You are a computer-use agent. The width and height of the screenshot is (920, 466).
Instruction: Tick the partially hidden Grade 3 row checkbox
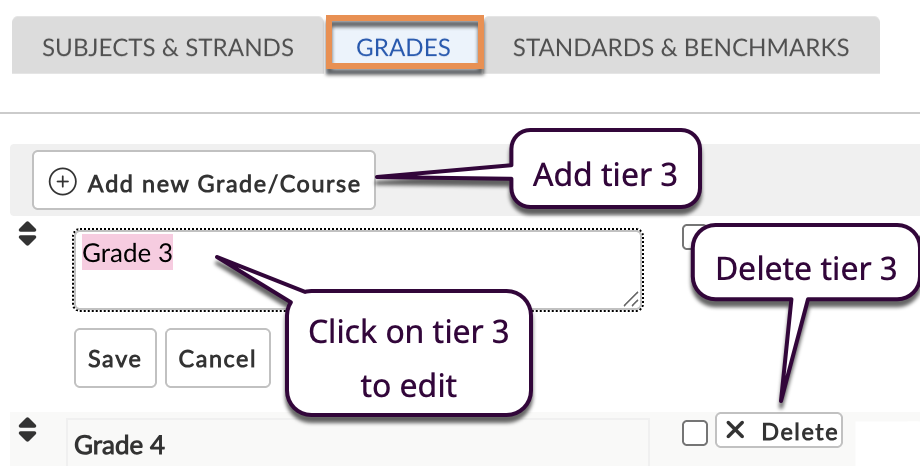point(689,237)
